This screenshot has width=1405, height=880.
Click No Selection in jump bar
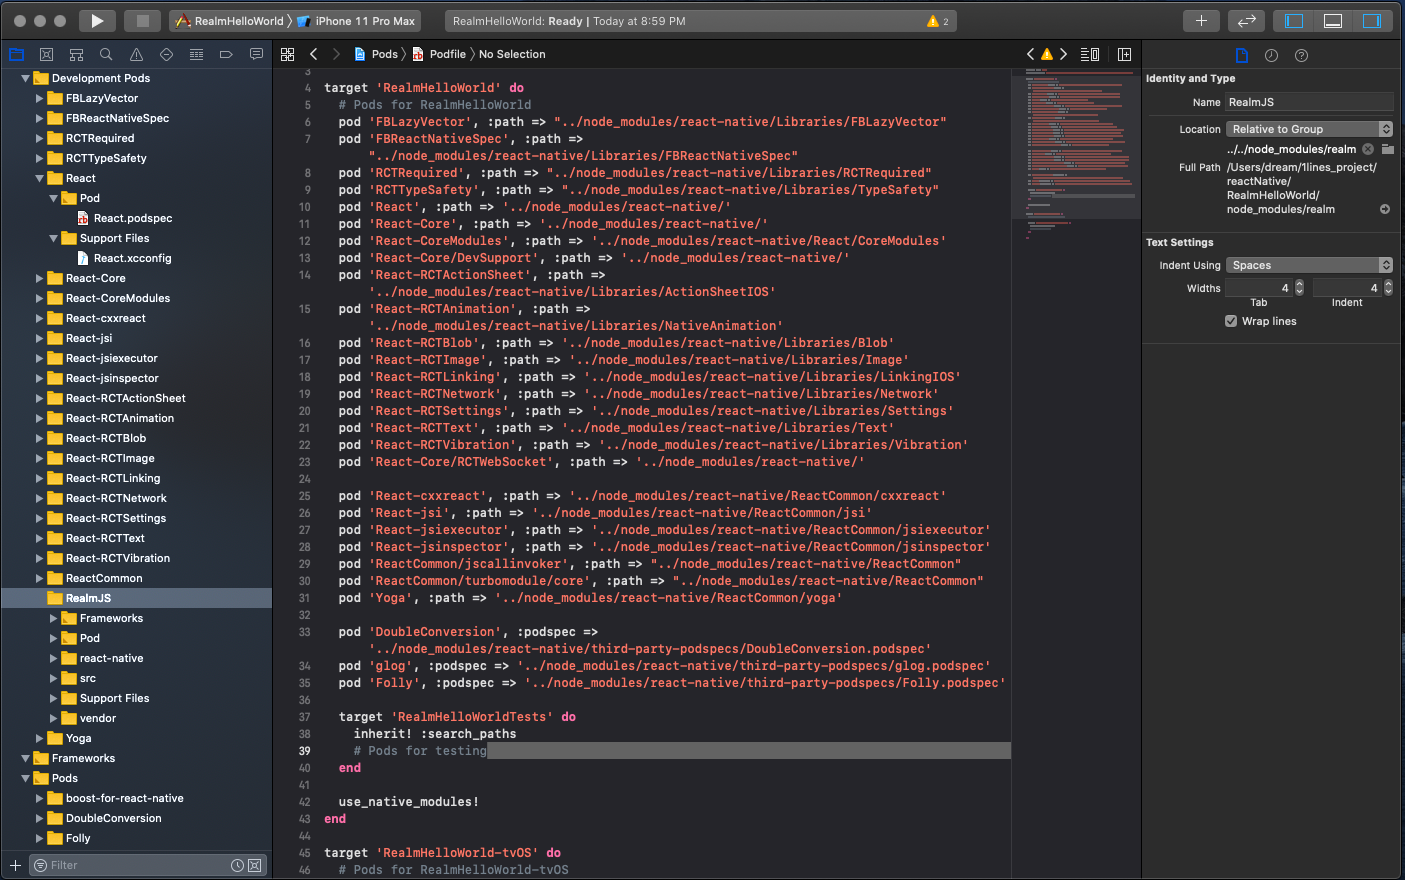click(512, 54)
